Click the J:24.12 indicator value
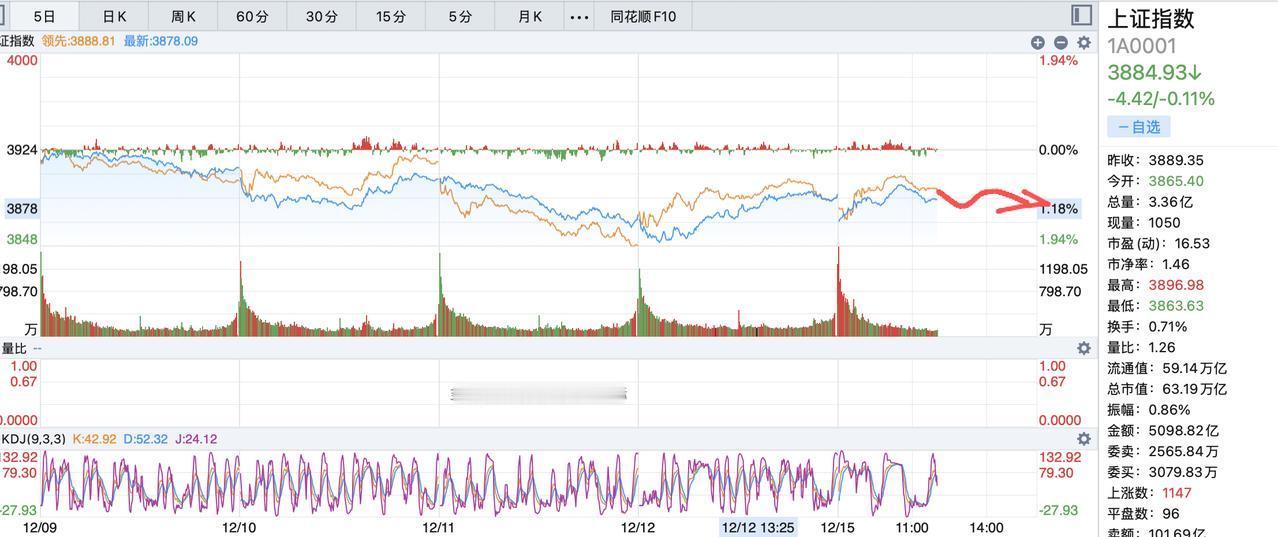The image size is (1278, 537). (196, 438)
